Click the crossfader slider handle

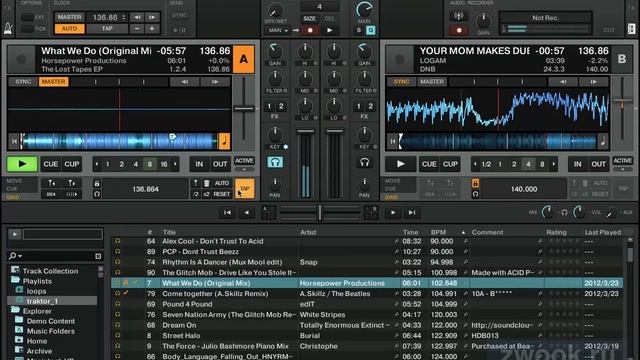(x=320, y=213)
